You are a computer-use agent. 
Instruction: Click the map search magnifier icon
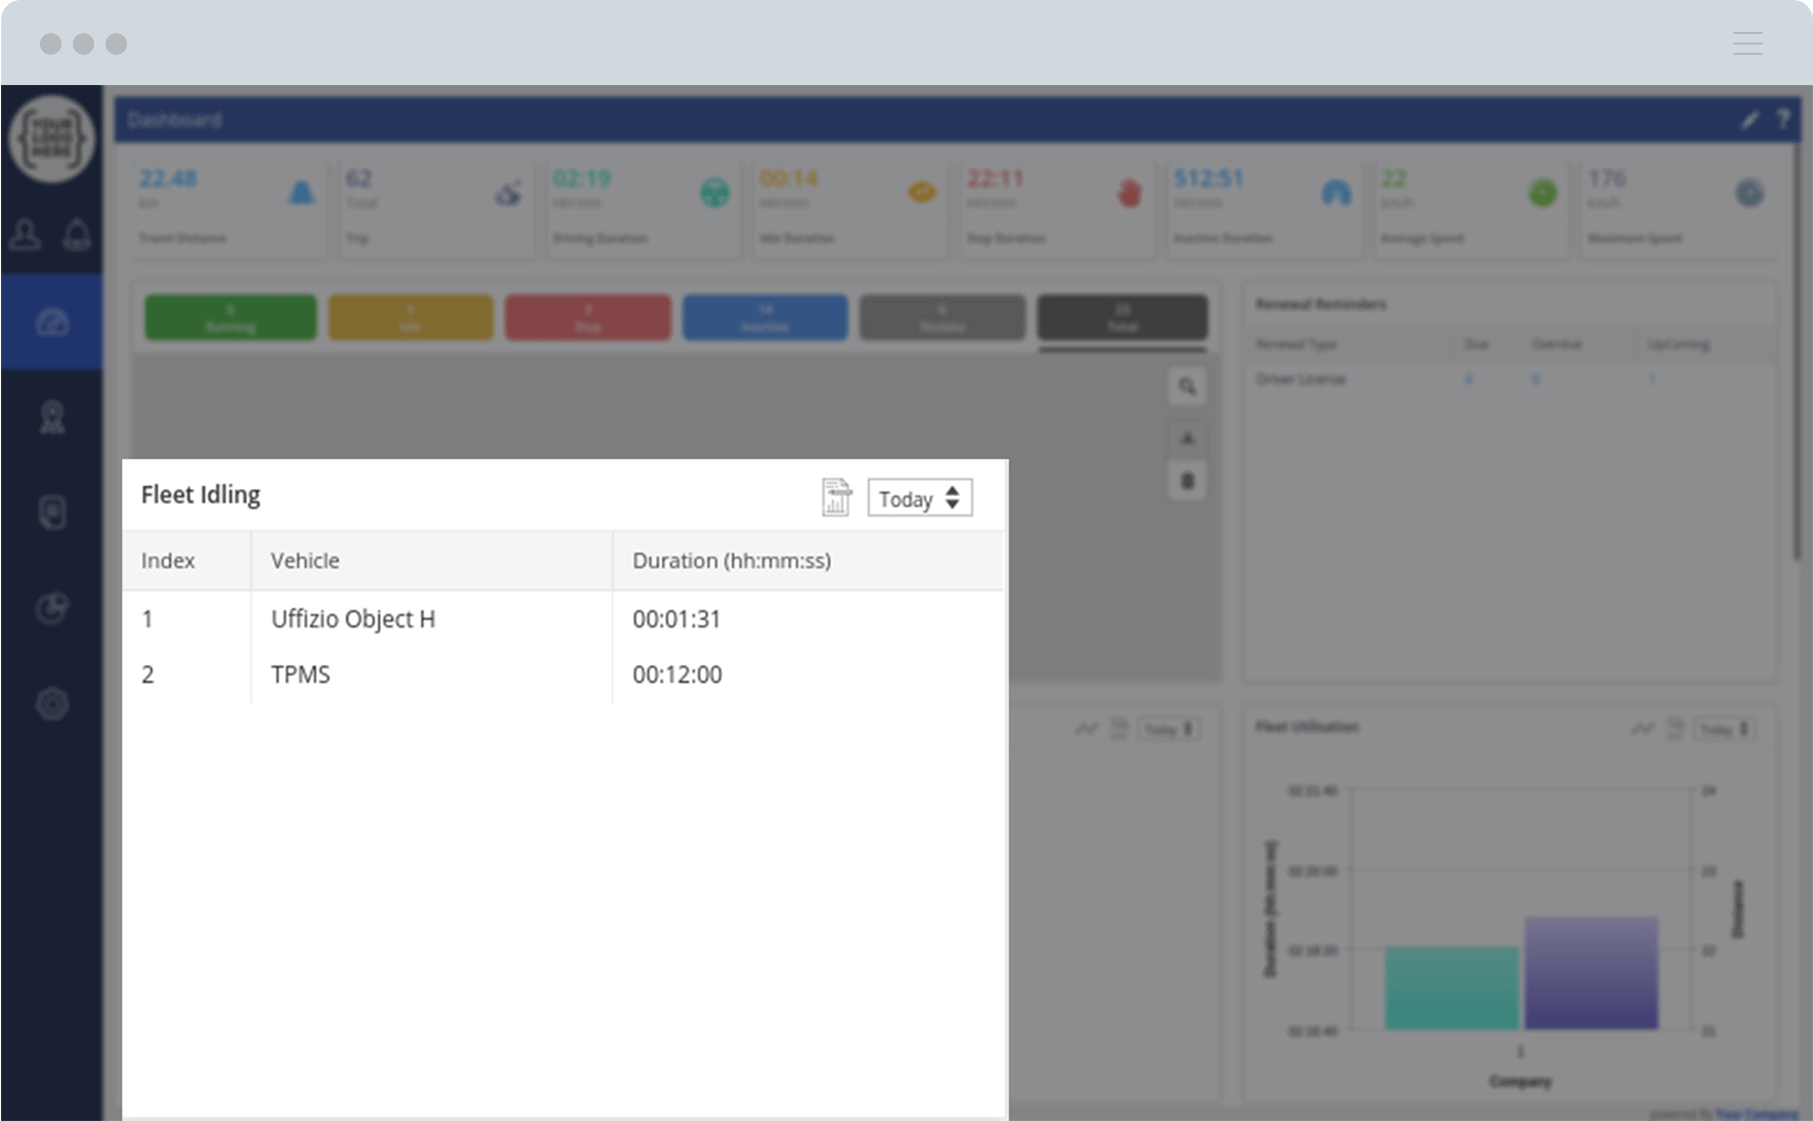point(1187,387)
